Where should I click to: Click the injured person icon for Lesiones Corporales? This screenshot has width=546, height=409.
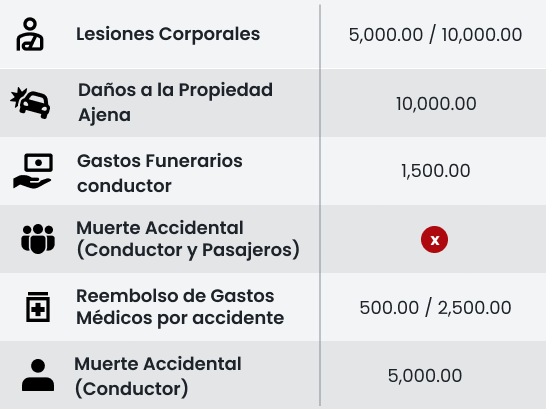coord(30,34)
